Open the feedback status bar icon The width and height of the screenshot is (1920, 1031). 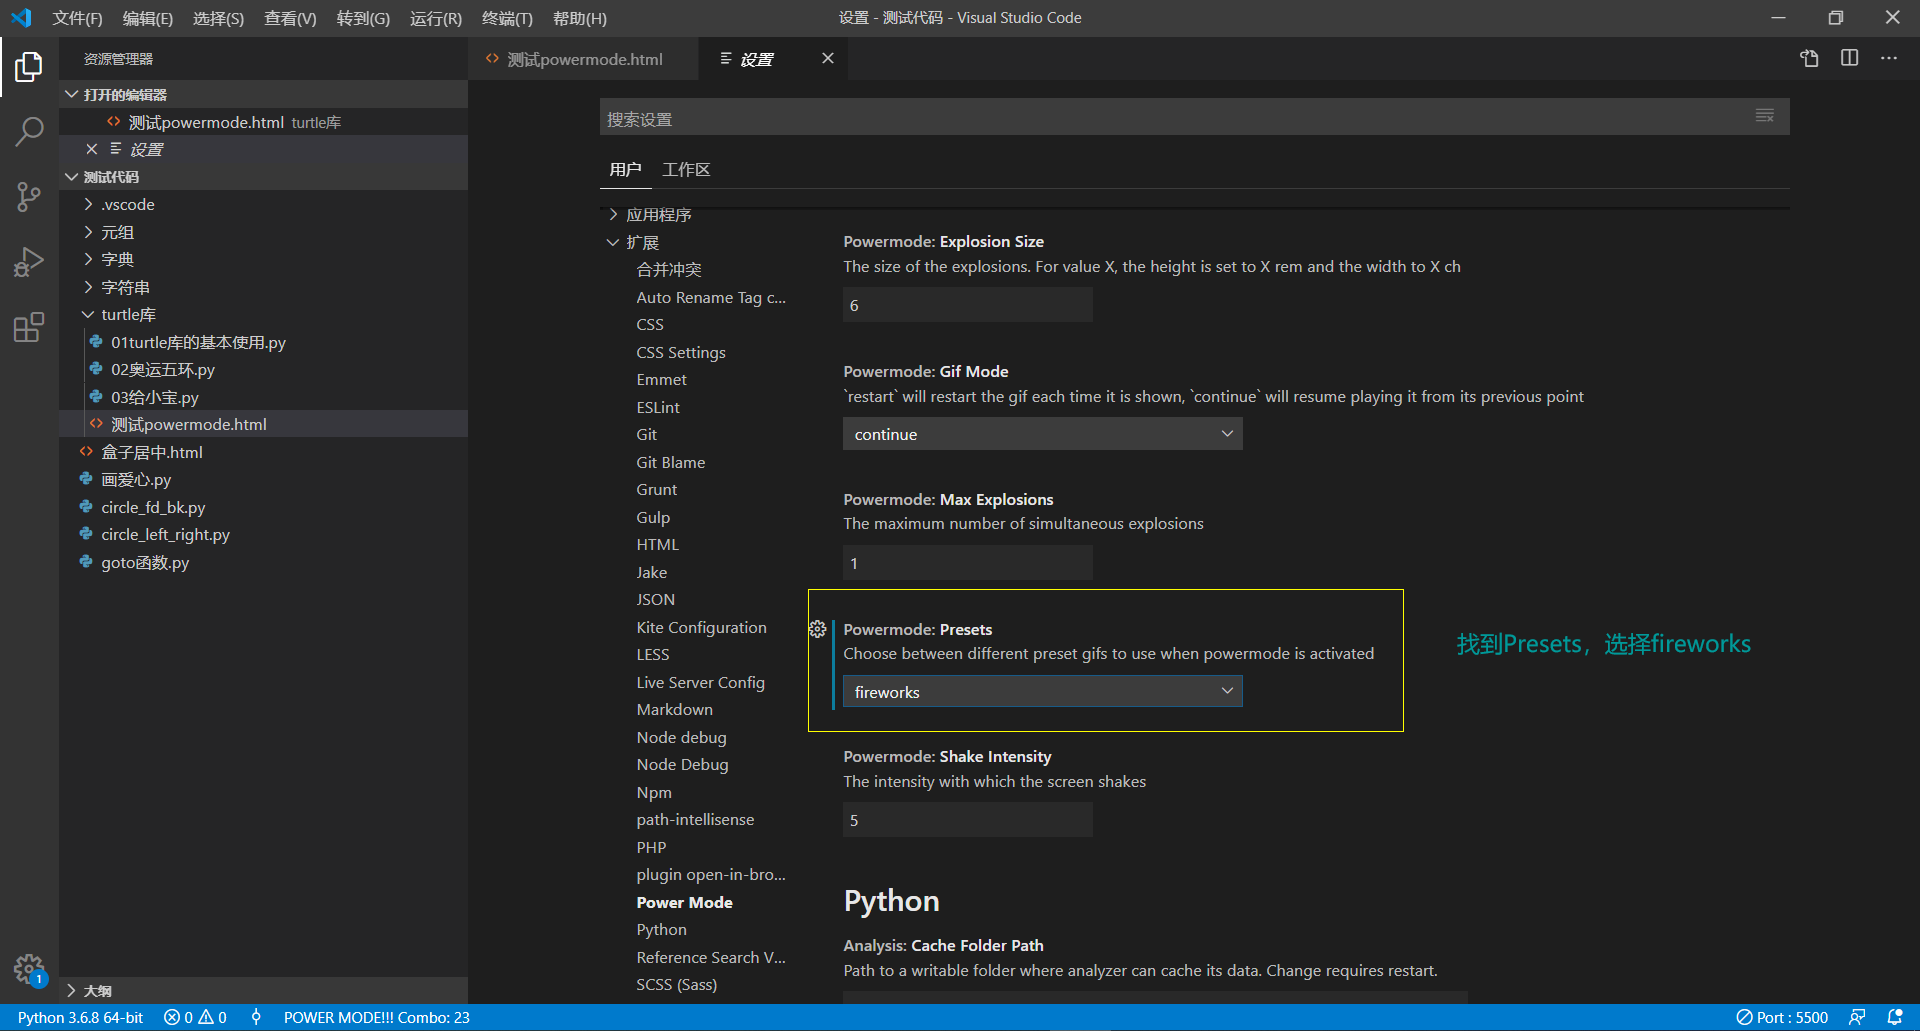click(x=1857, y=1017)
